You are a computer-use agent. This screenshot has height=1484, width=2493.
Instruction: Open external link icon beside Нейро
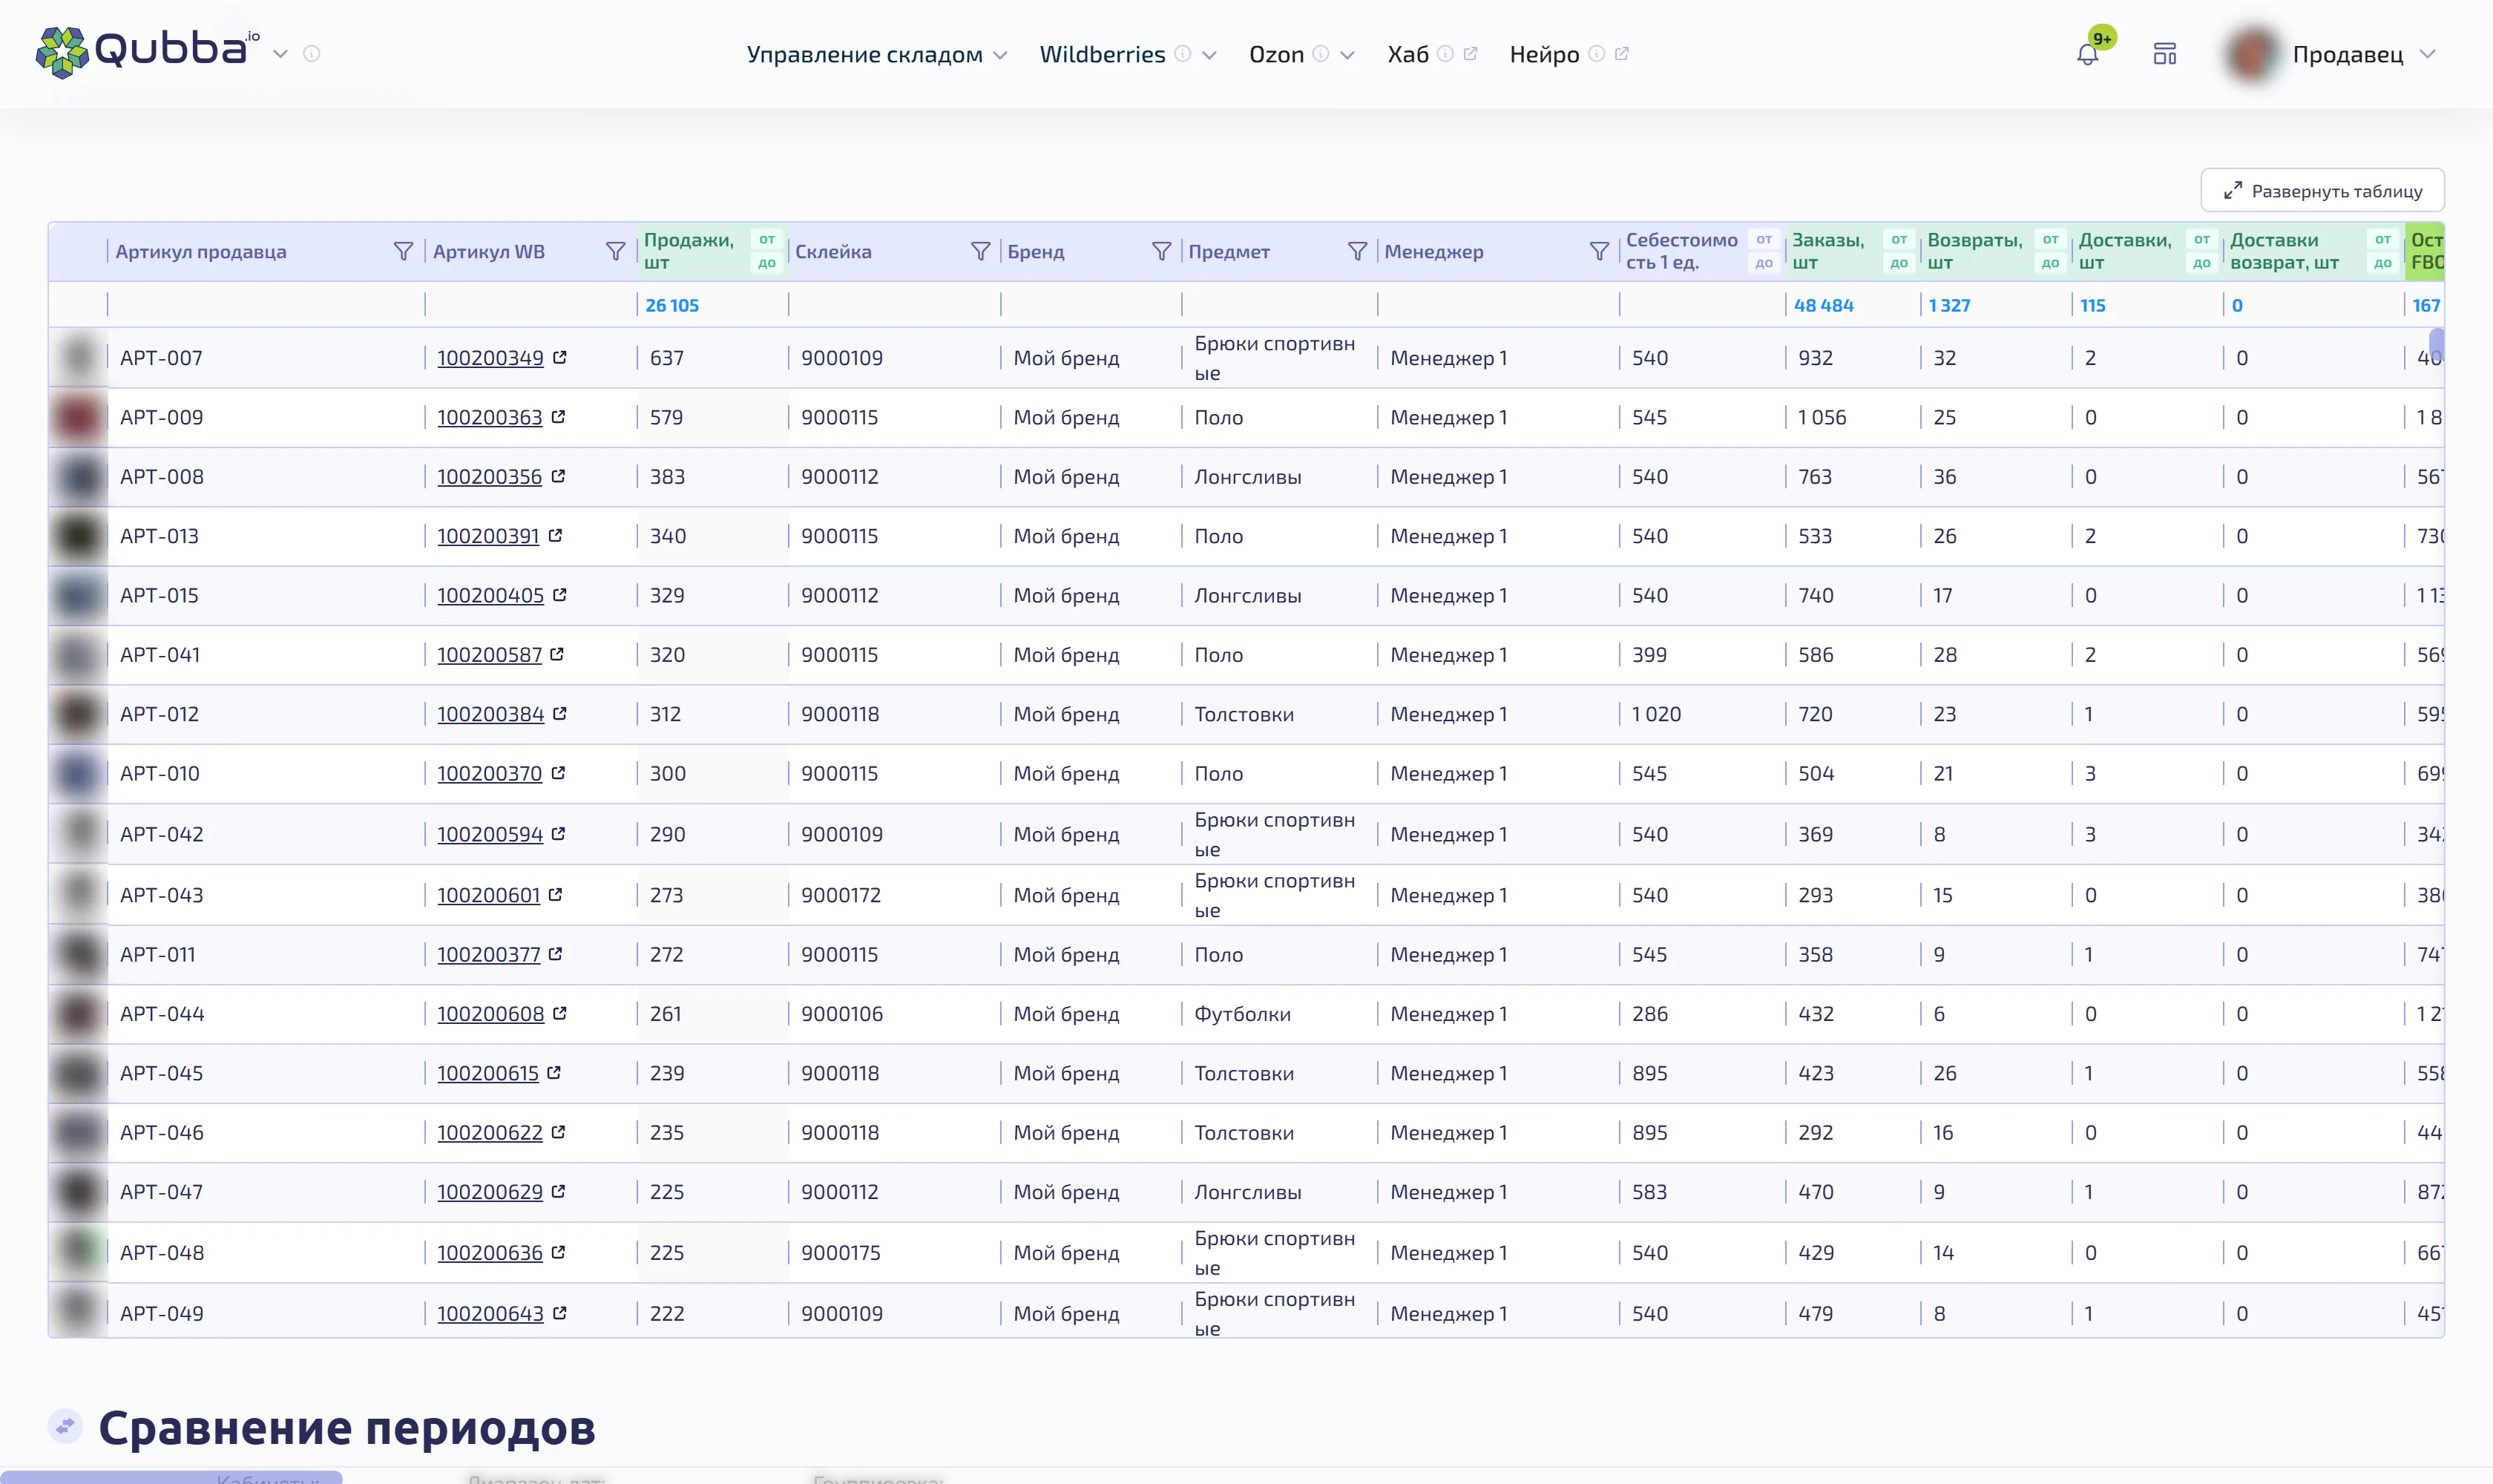click(x=1622, y=54)
